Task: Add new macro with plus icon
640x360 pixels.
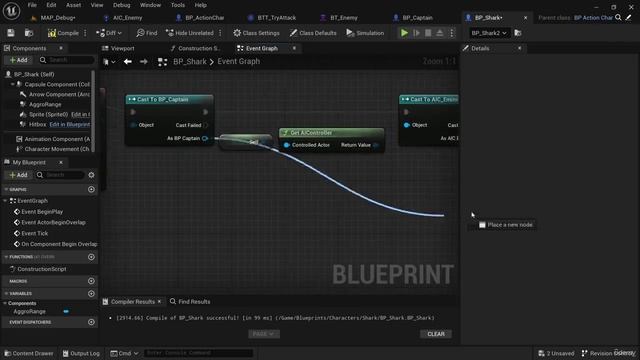Action: pos(91,281)
